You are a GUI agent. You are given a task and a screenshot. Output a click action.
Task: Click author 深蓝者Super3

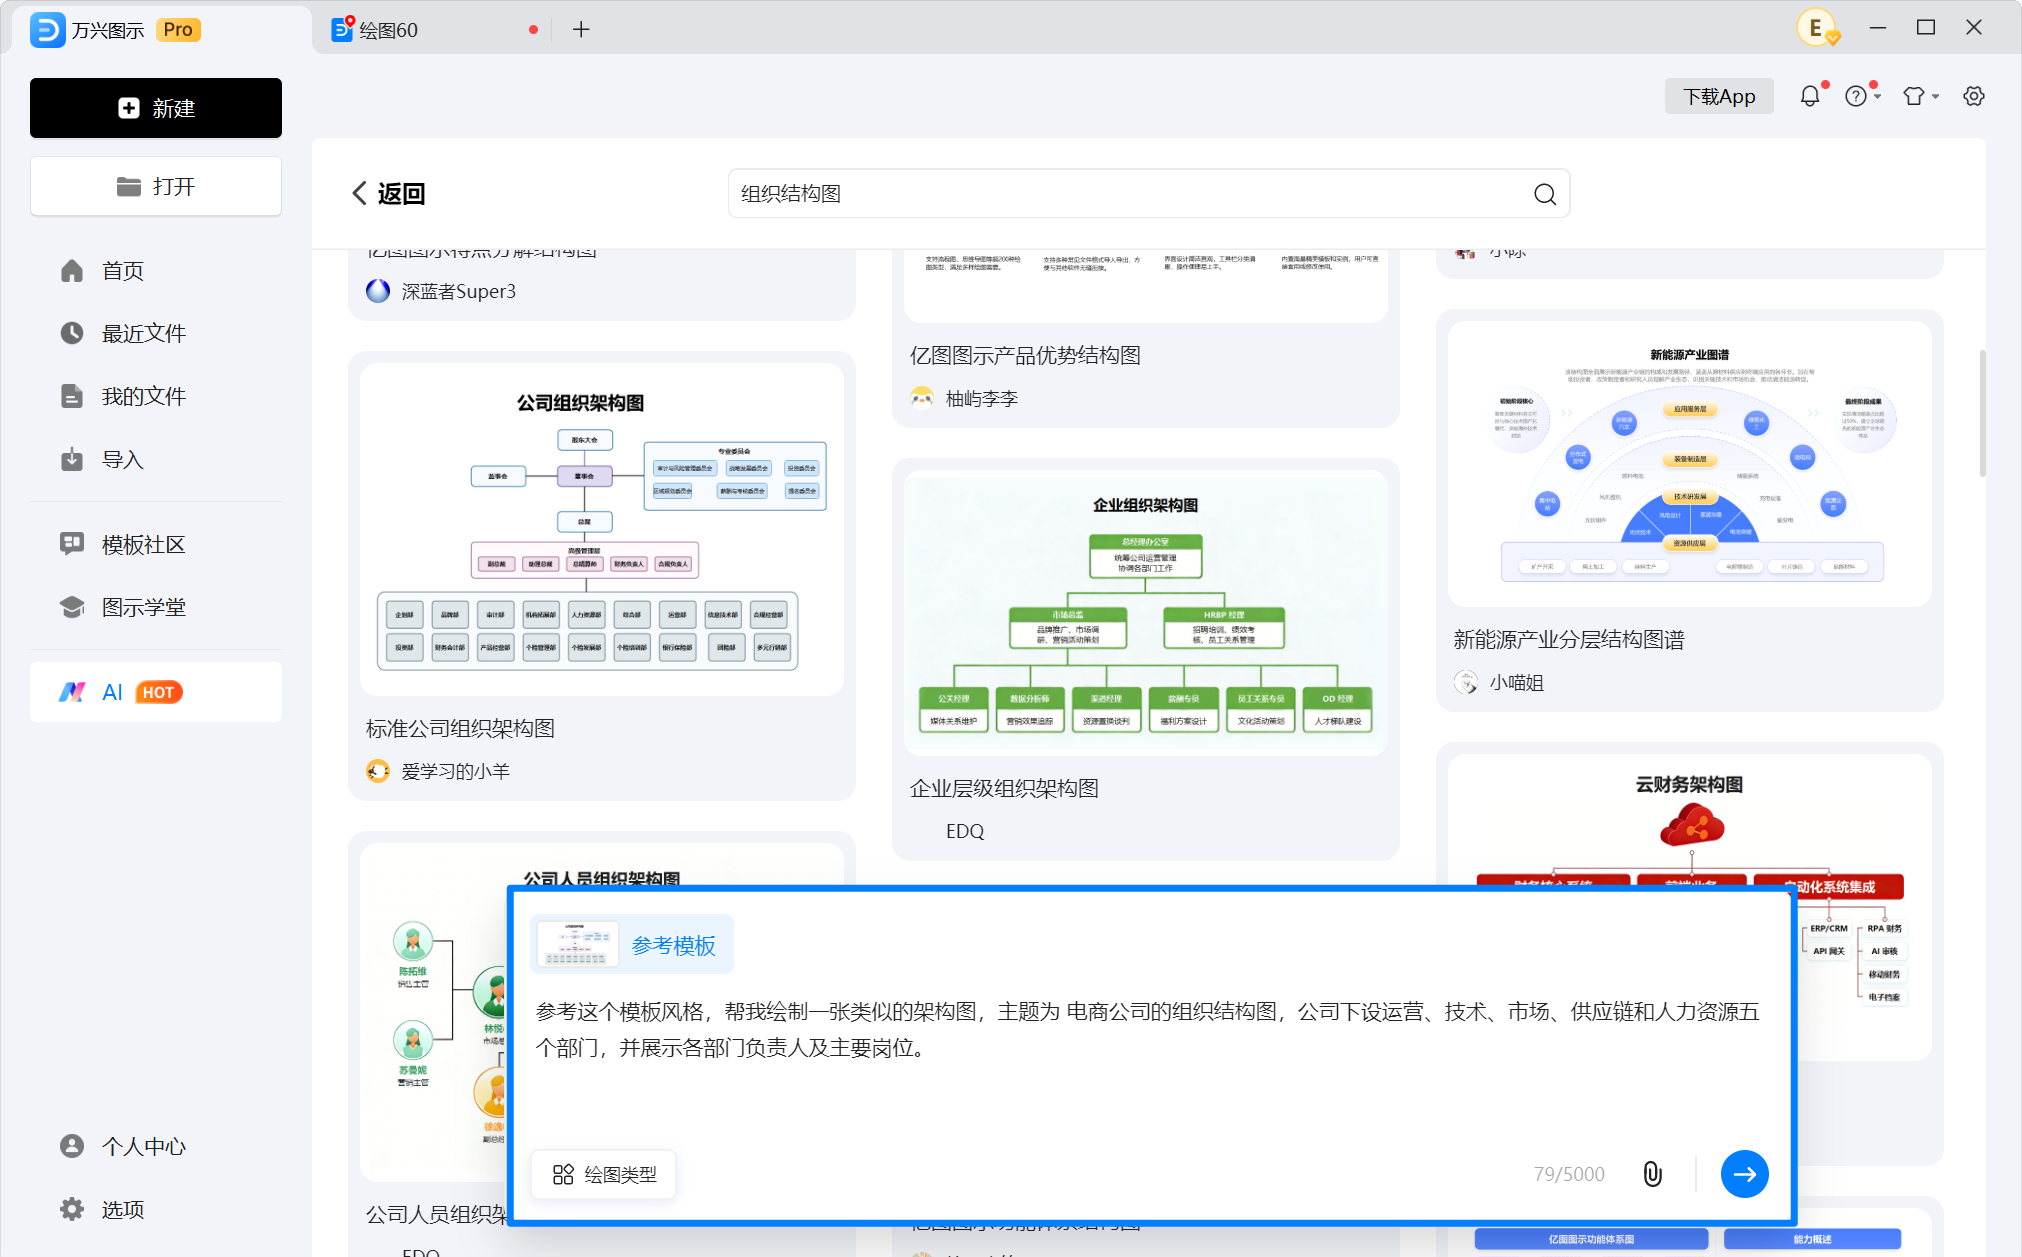[459, 291]
